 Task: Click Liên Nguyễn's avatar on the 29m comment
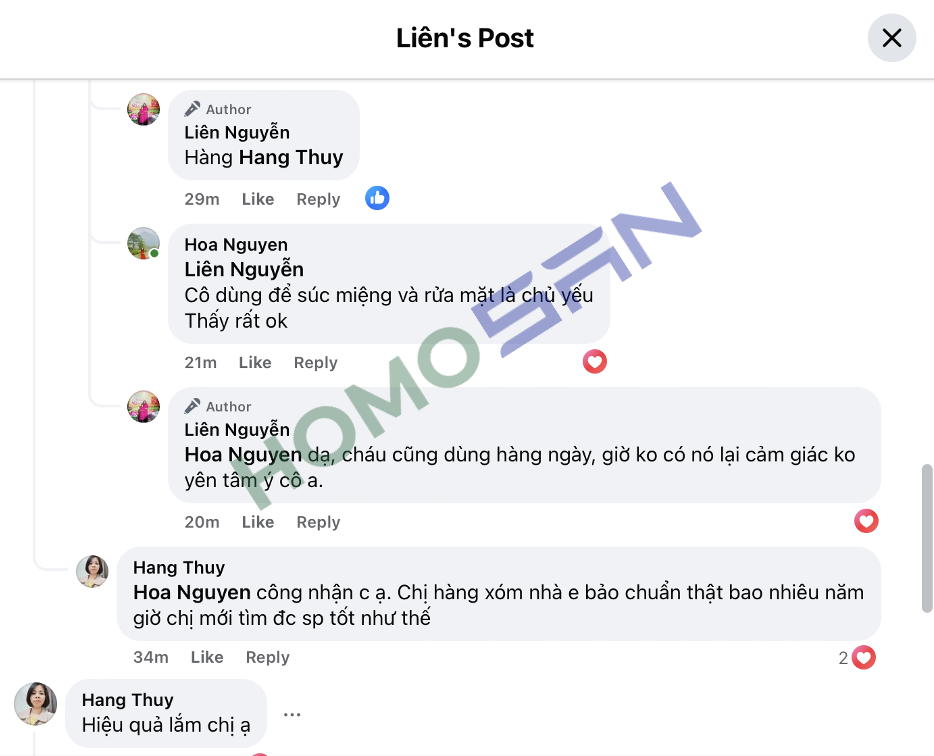tap(144, 109)
